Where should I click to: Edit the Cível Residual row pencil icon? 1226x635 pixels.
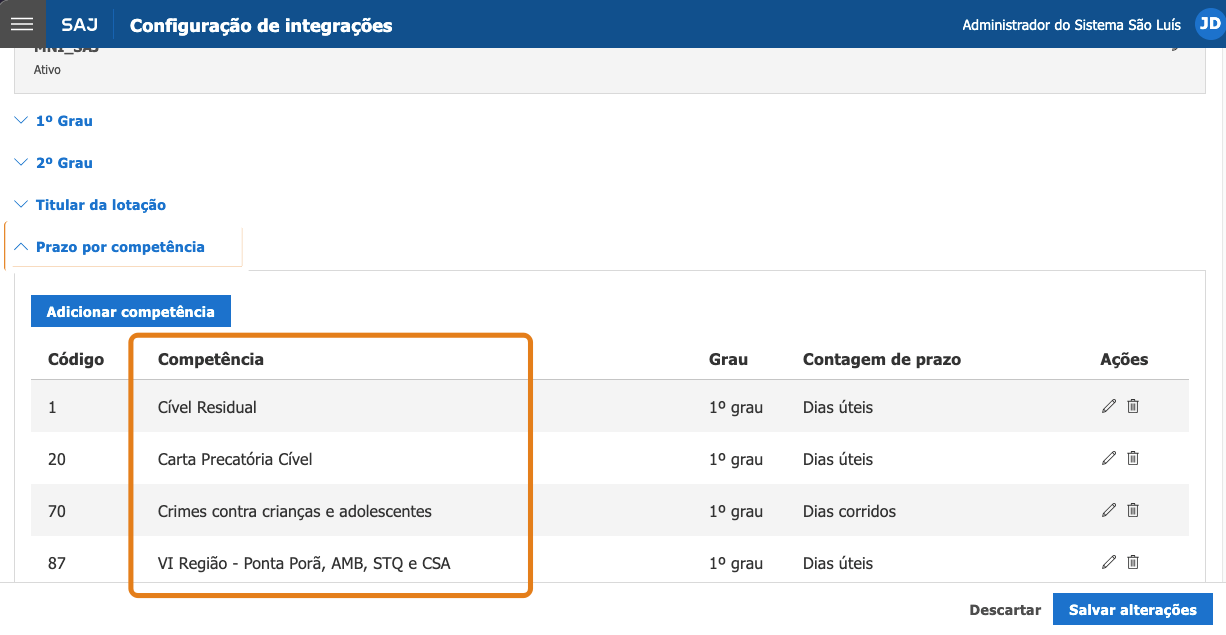pos(1108,406)
